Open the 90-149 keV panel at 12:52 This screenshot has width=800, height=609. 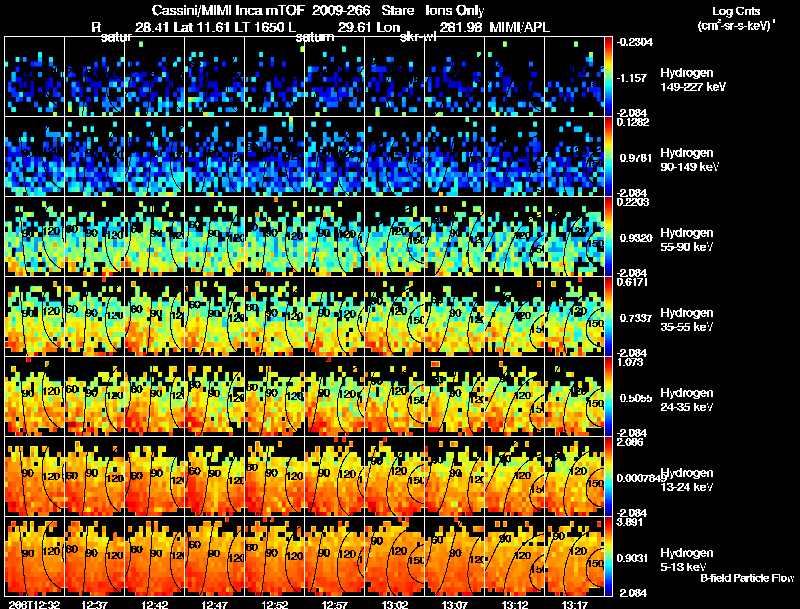point(274,157)
